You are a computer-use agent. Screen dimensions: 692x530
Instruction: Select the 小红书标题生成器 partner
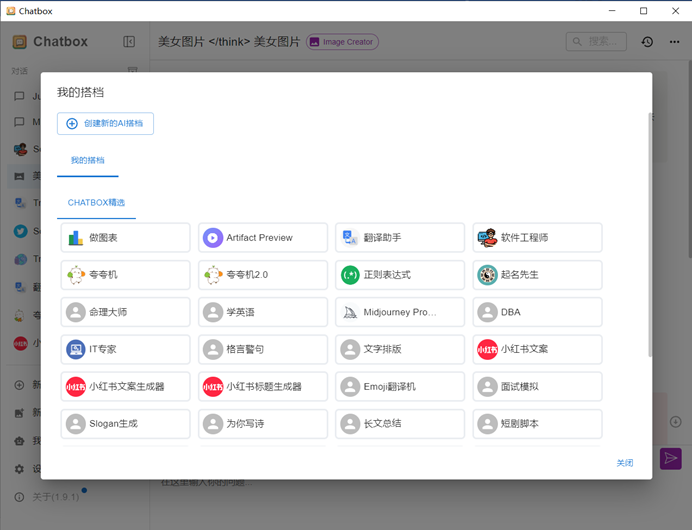(x=263, y=387)
